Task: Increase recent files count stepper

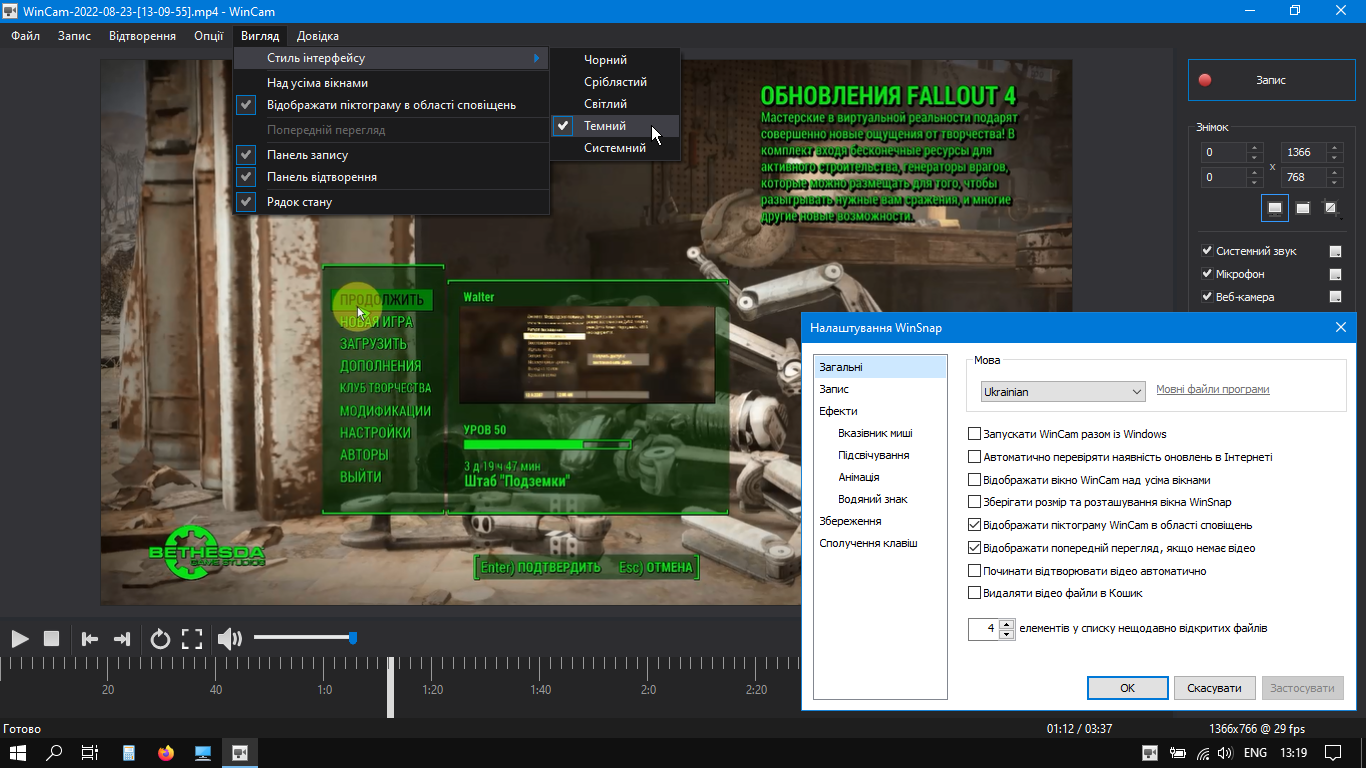Action: (x=1006, y=624)
